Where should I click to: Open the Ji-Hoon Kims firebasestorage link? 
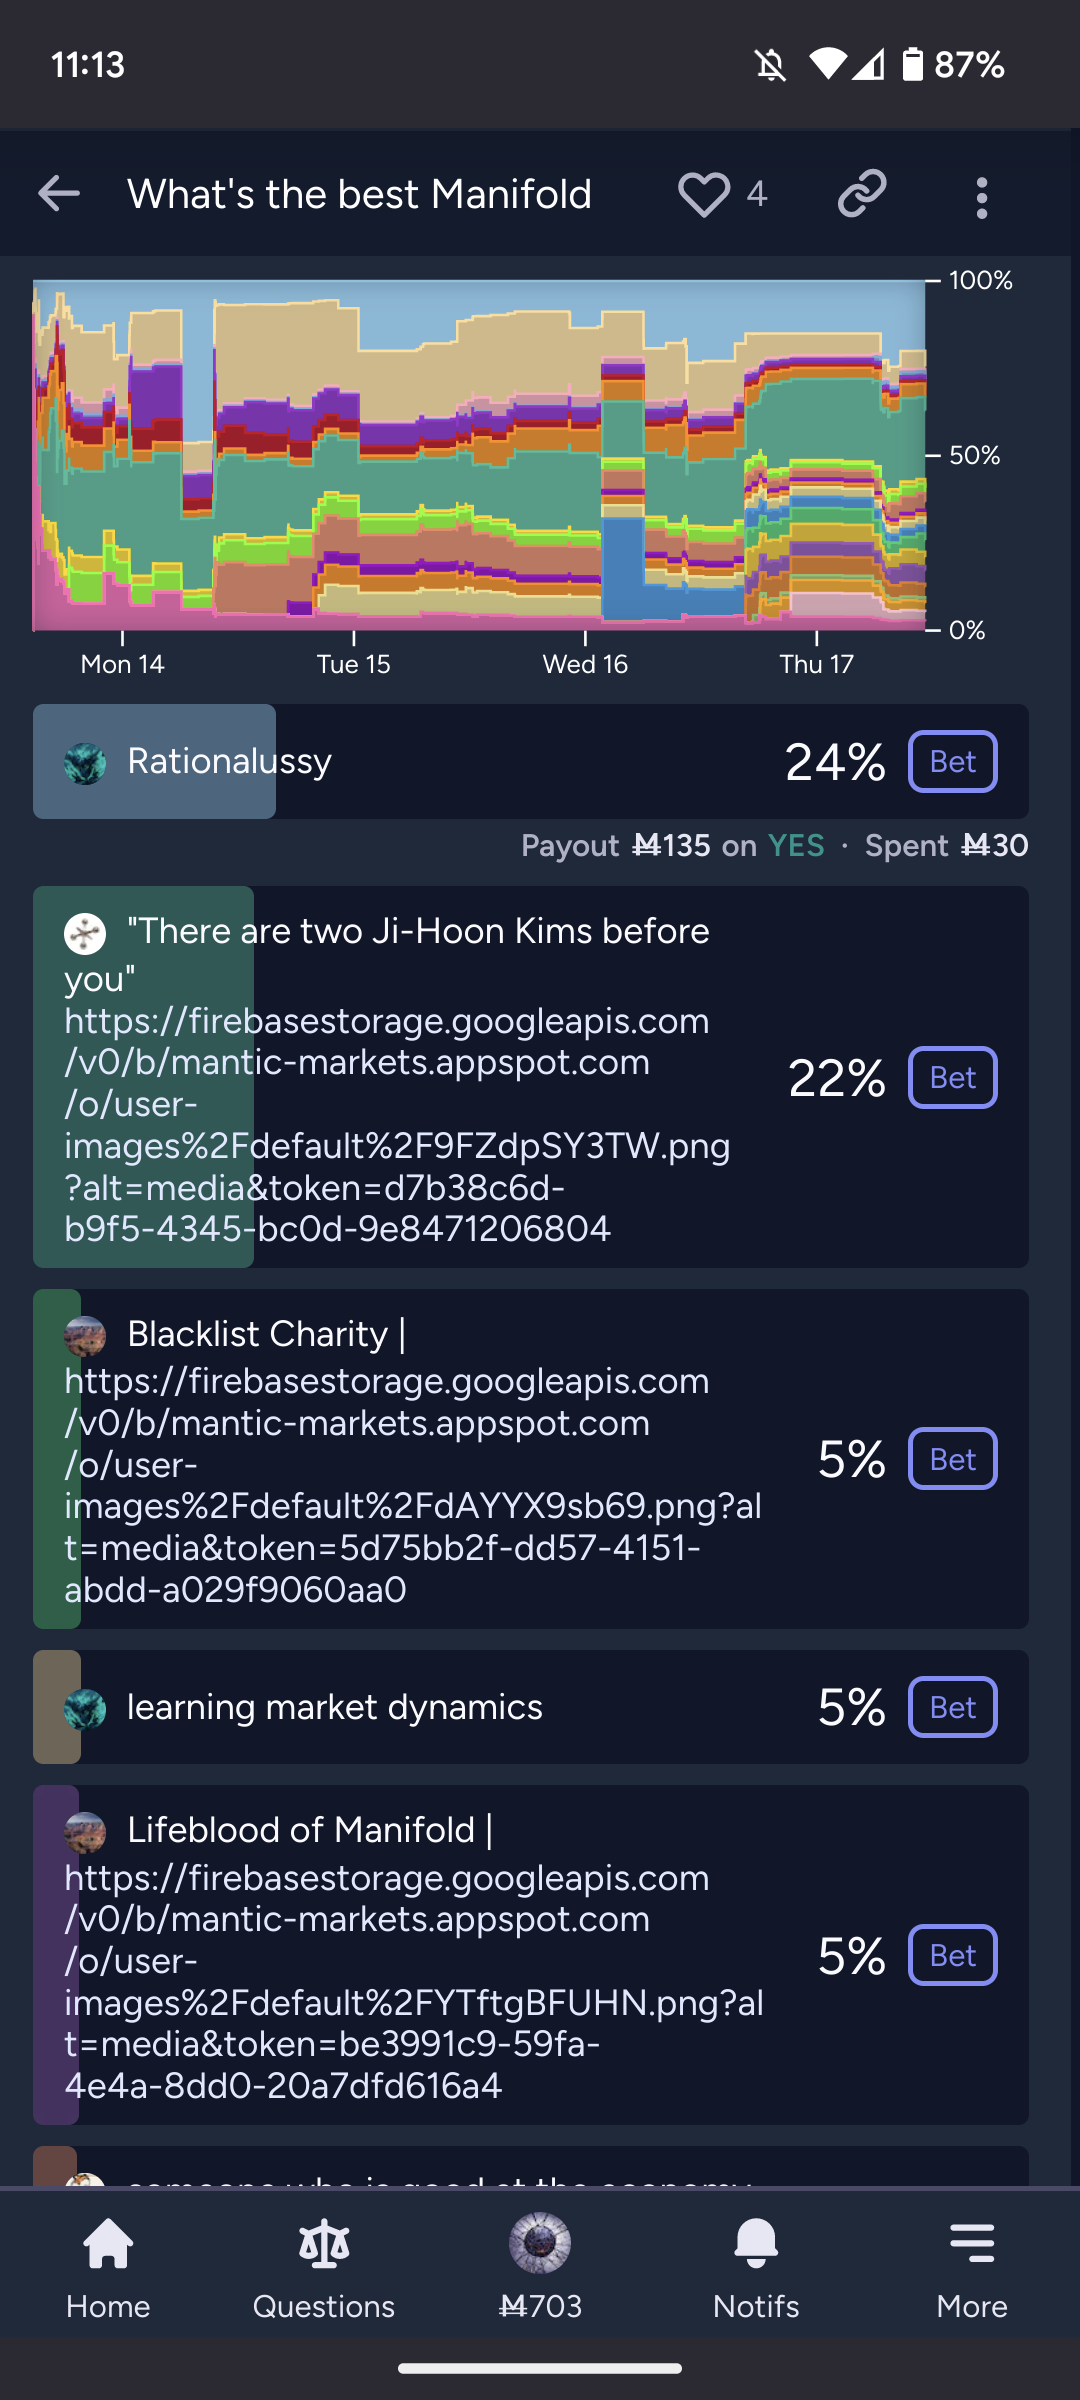tap(387, 1125)
